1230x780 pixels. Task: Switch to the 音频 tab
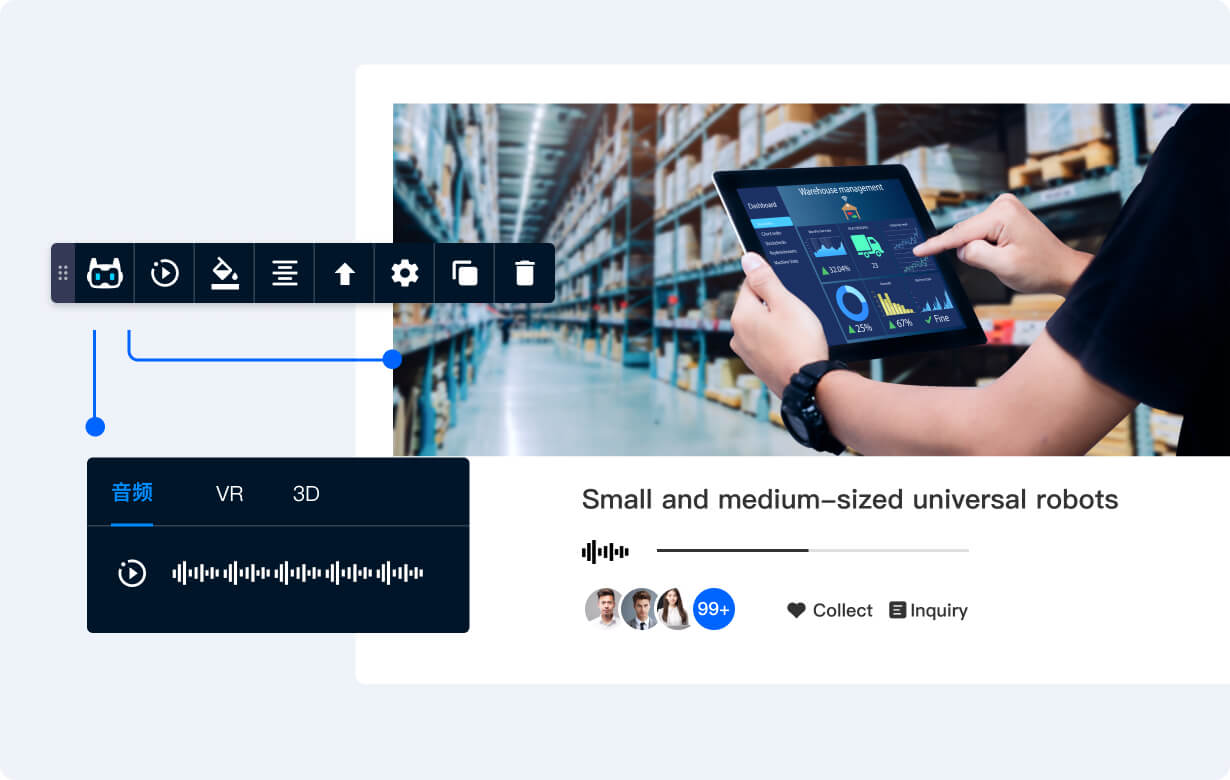[132, 493]
